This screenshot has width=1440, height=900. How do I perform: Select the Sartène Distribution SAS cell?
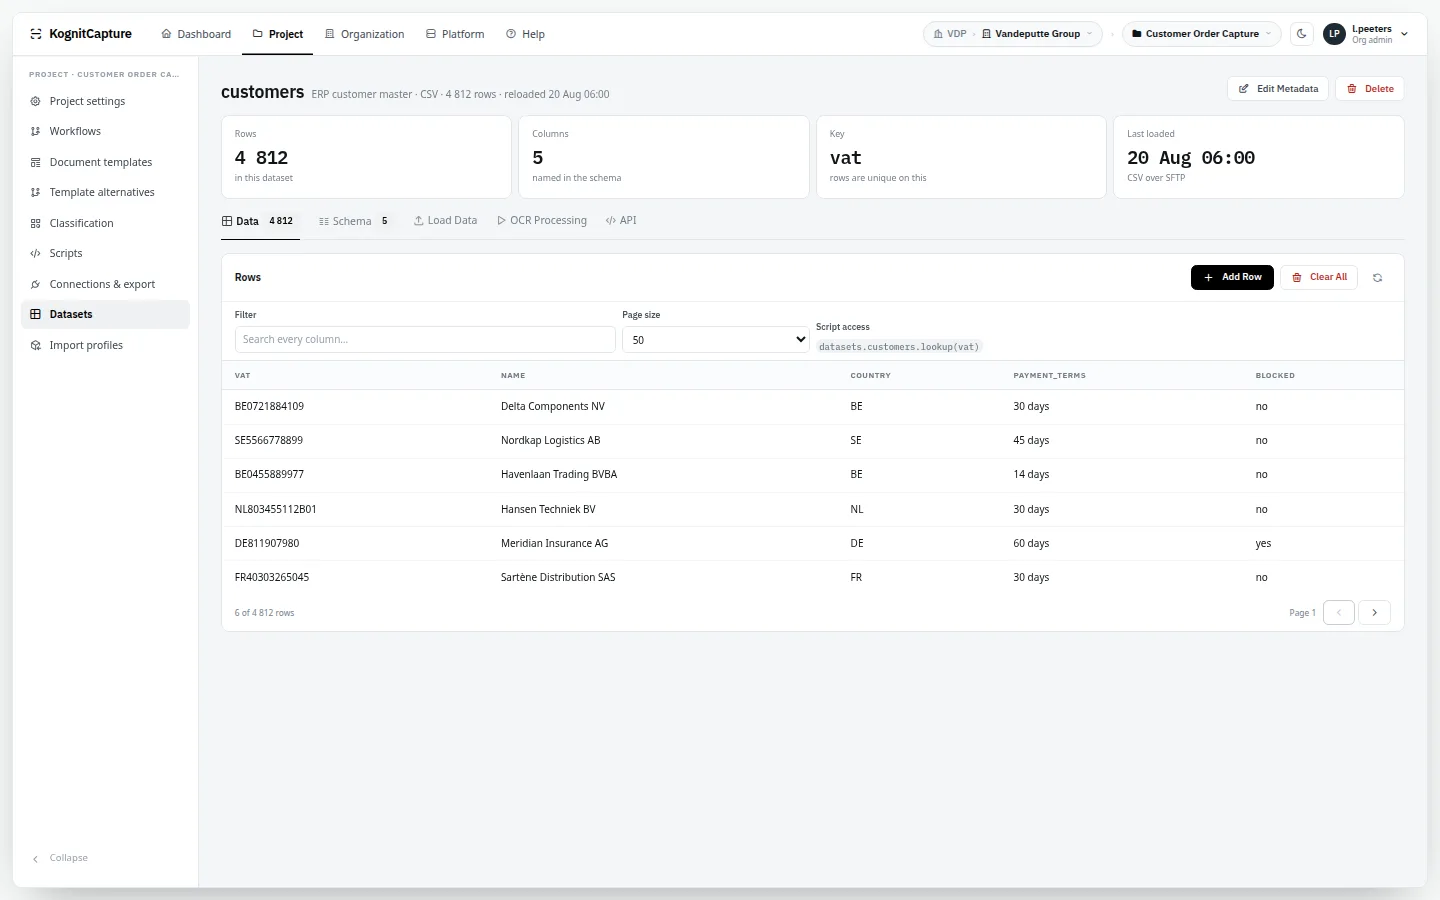coord(558,578)
